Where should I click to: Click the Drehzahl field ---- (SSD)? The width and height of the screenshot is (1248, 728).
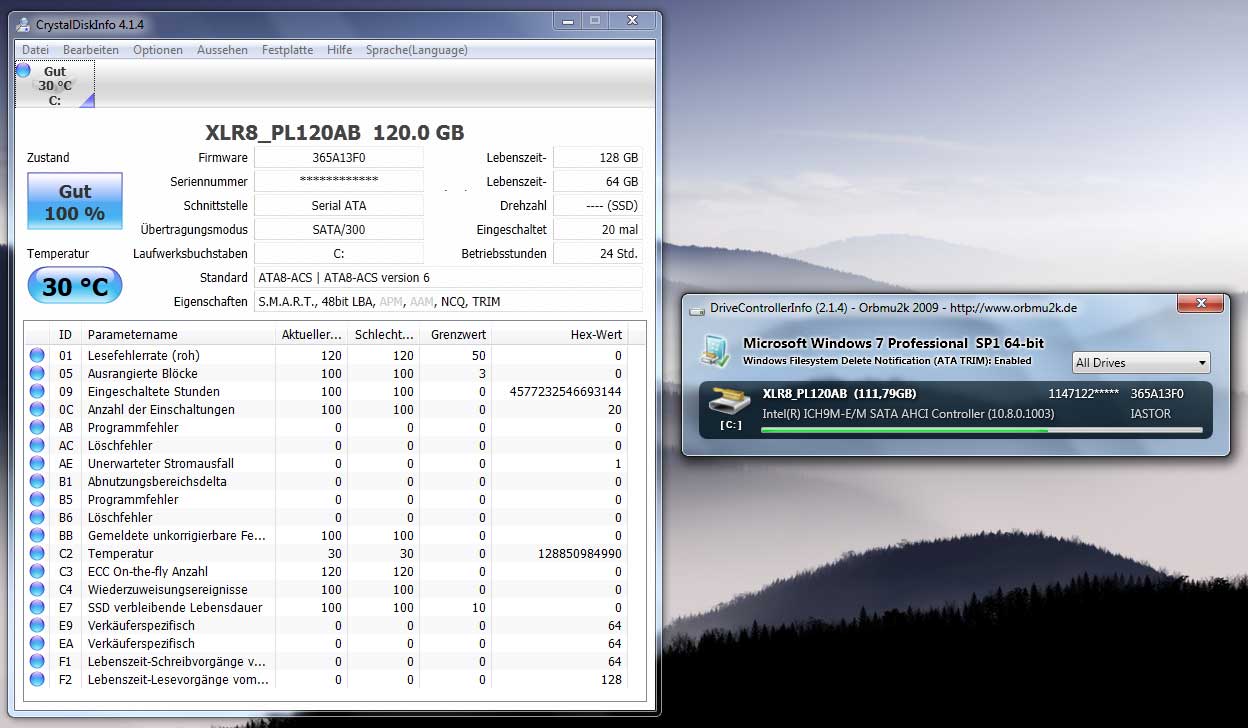coord(598,205)
